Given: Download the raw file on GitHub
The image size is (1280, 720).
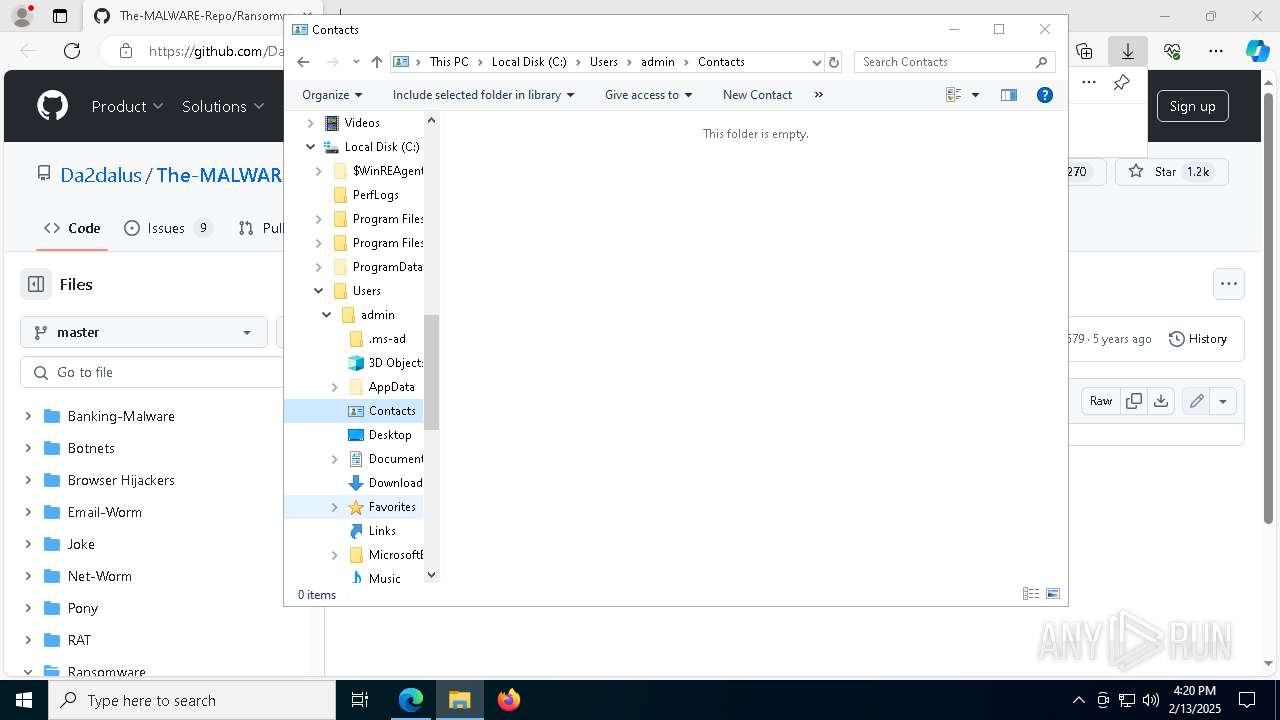Looking at the screenshot, I should 1160,401.
